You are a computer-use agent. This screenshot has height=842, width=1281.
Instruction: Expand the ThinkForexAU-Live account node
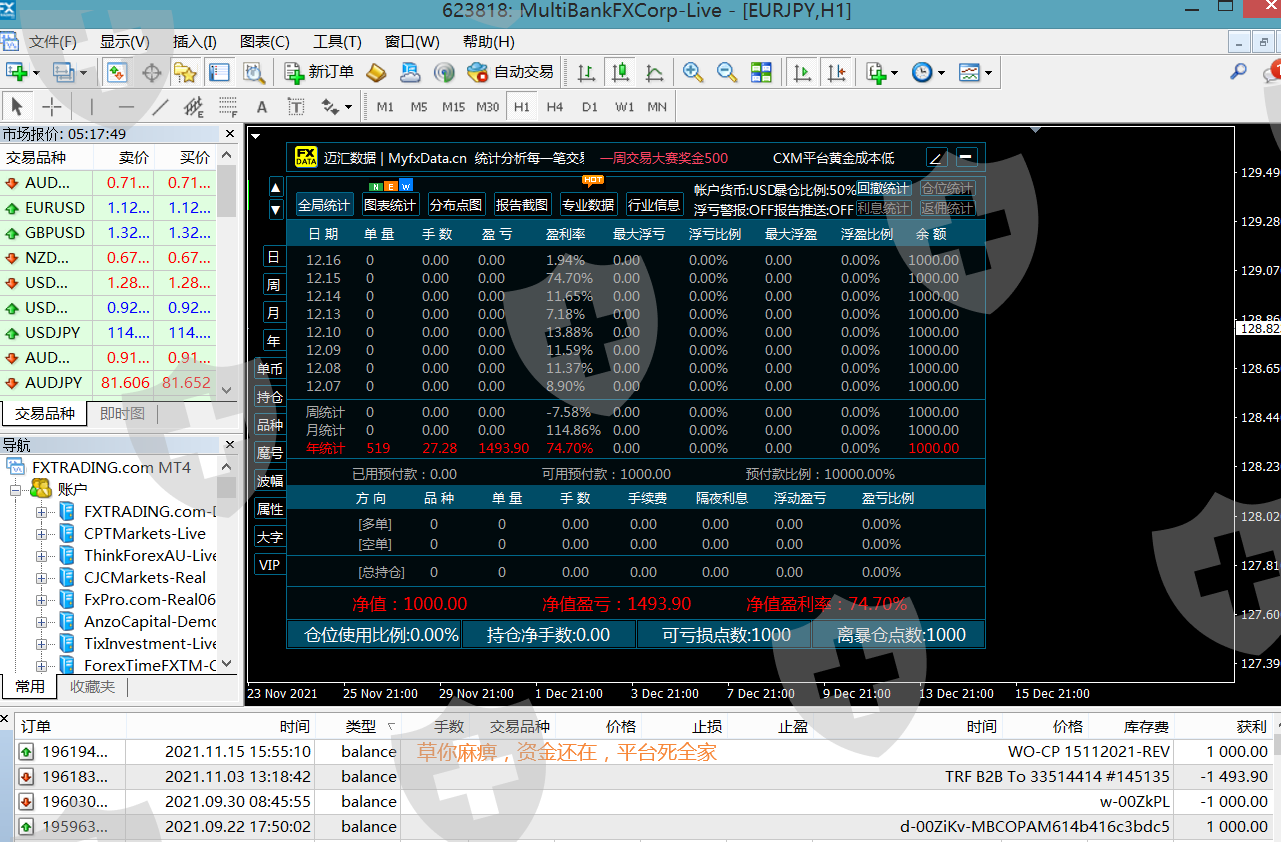[41, 555]
